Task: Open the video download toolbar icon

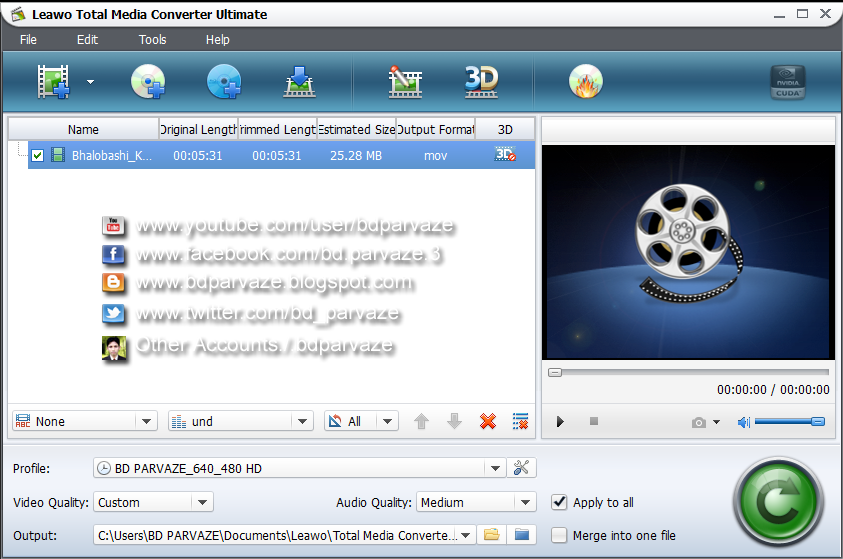Action: 299,82
